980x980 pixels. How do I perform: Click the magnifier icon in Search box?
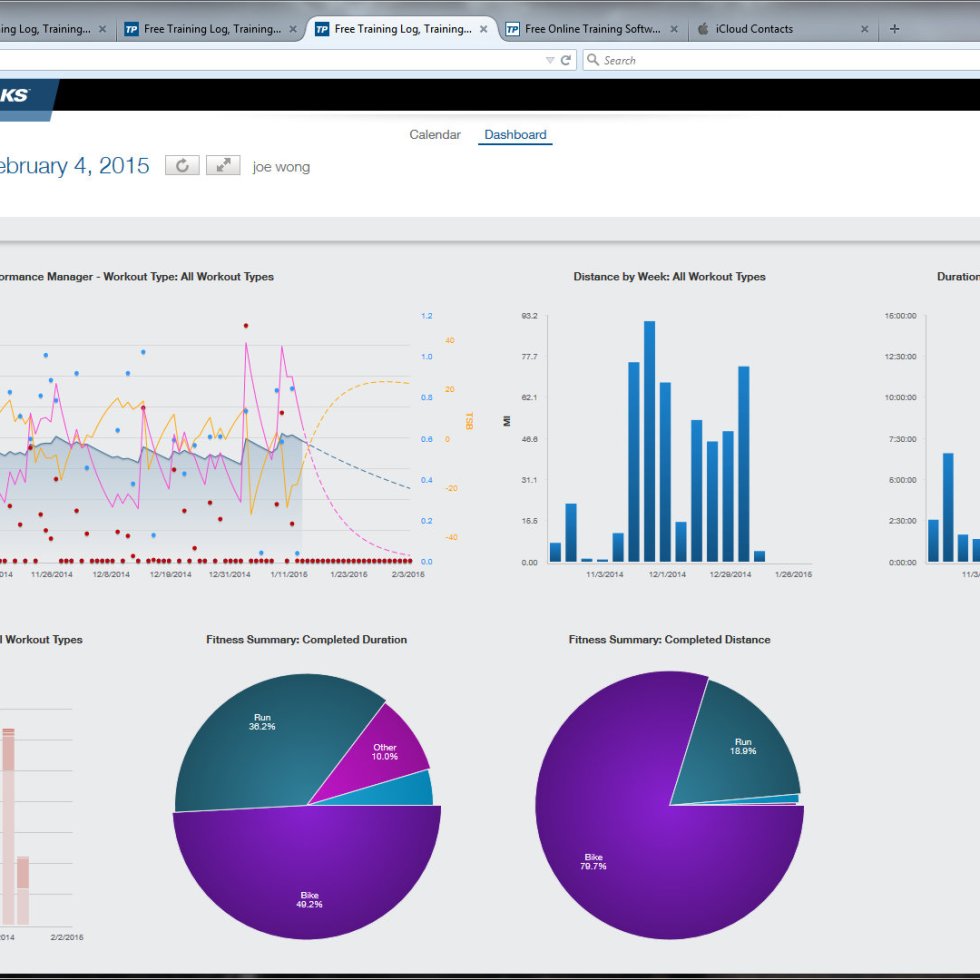point(592,60)
